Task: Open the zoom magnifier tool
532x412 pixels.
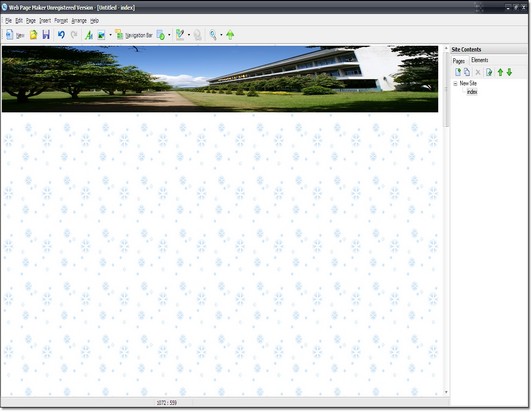Action: pyautogui.click(x=213, y=35)
